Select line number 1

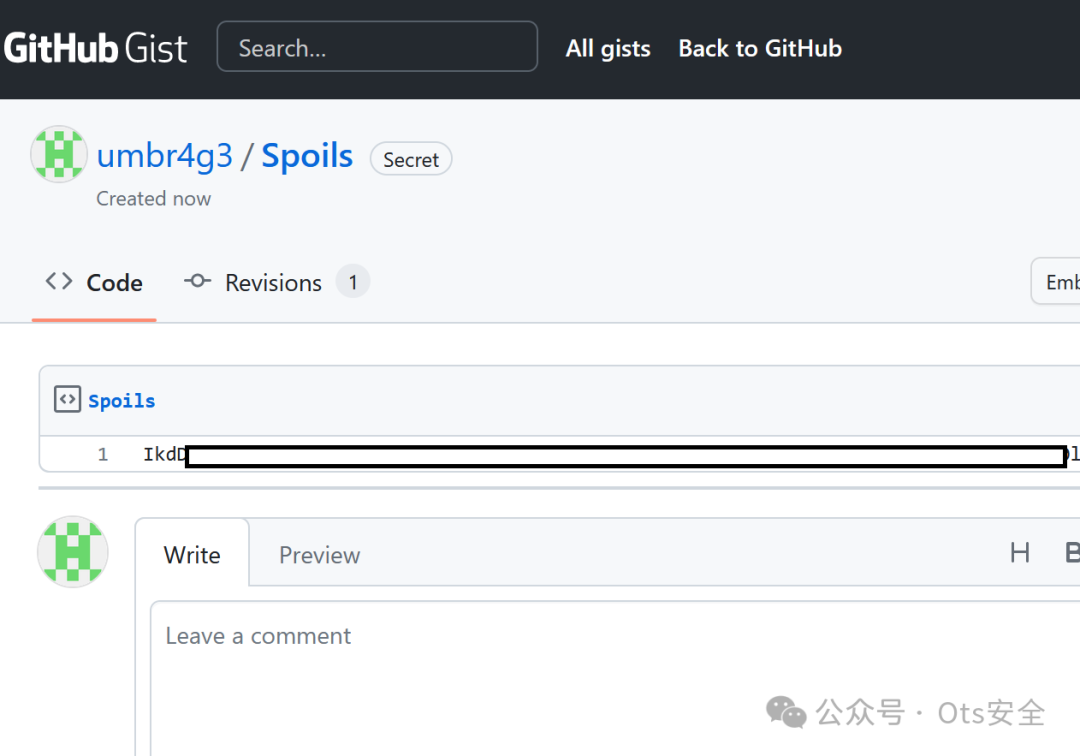(103, 454)
